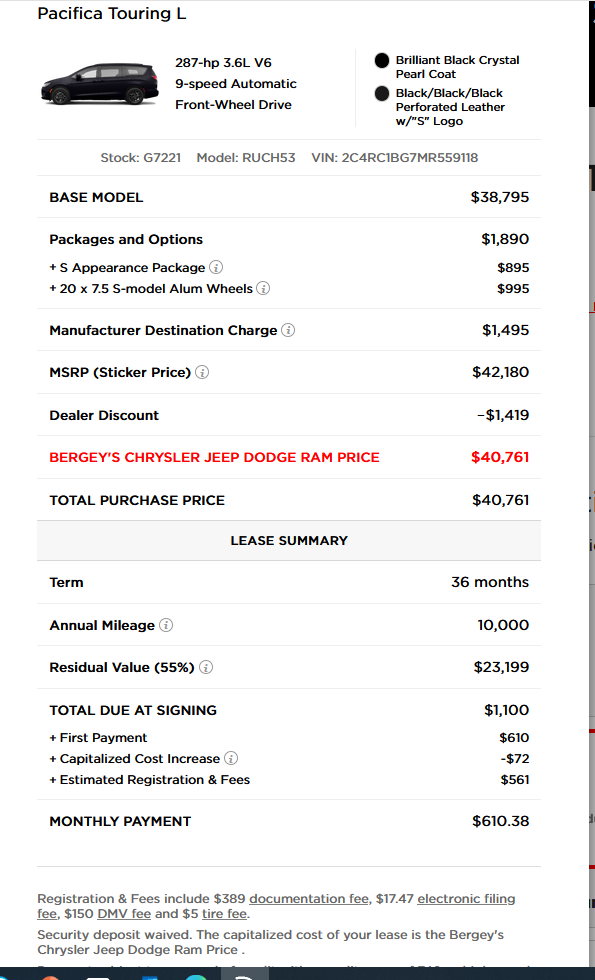595x980 pixels.
Task: Click Manufacturer Destination Charge info icon
Action: tap(288, 330)
